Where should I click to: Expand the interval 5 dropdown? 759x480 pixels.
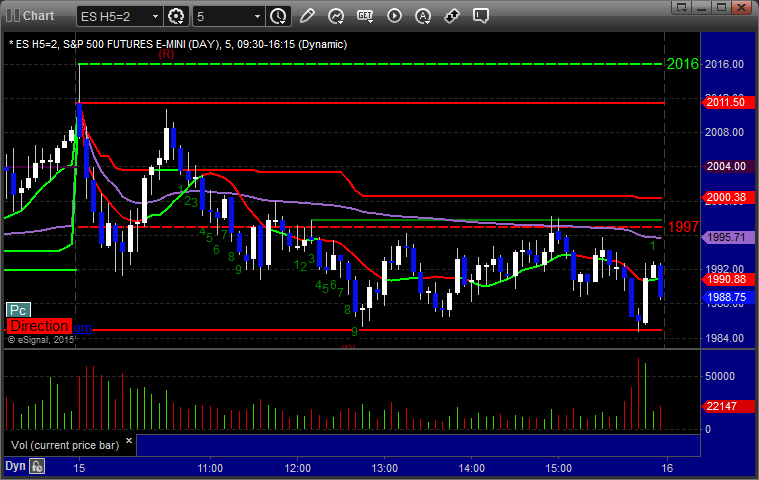point(258,16)
